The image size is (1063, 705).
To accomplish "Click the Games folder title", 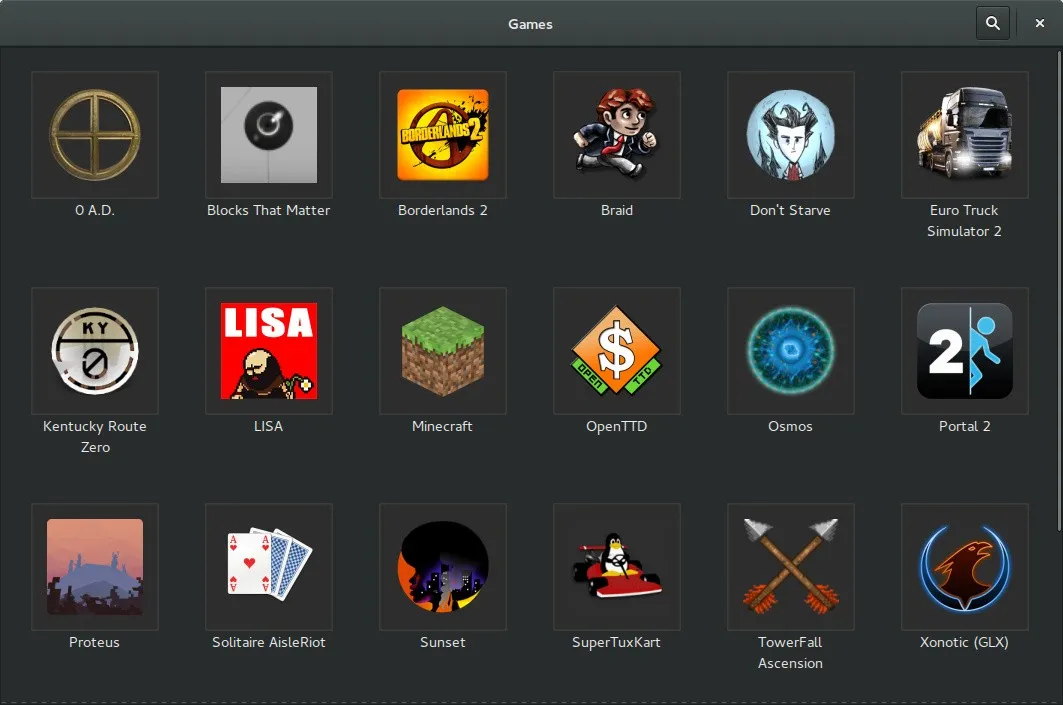I will click(x=530, y=23).
